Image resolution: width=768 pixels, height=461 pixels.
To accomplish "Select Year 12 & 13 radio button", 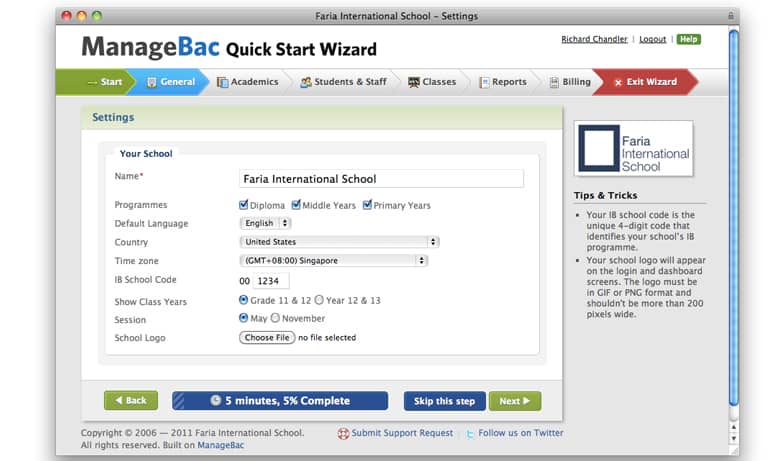I will point(319,299).
